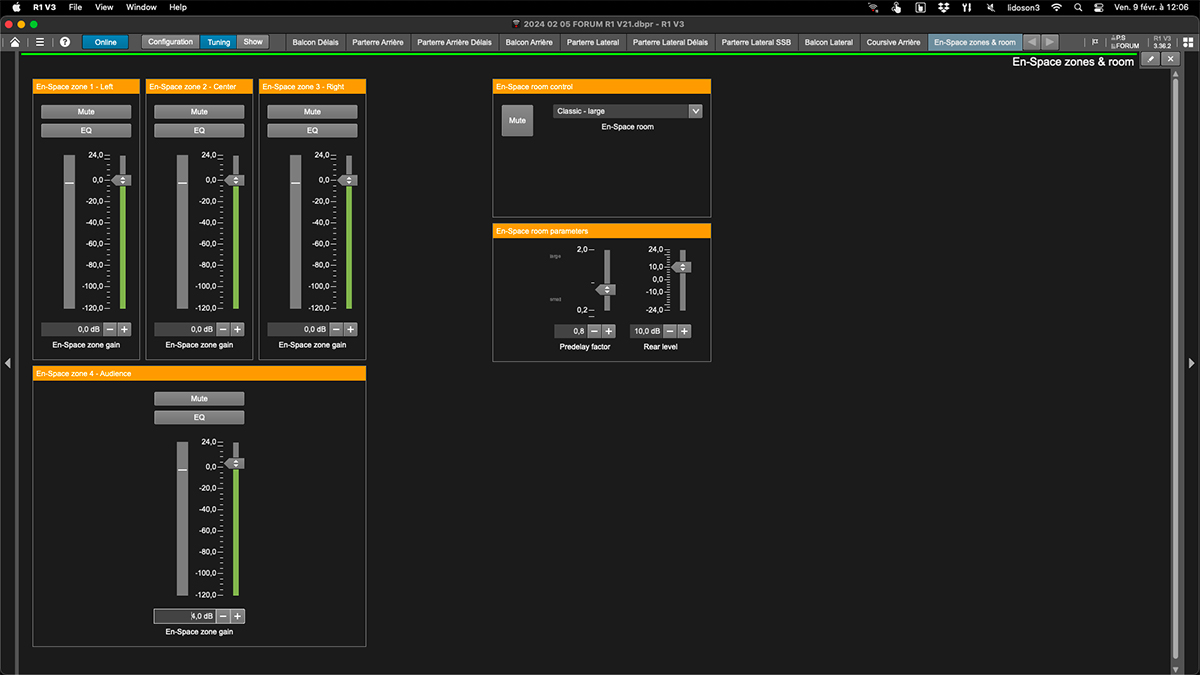Expand the right side panel arrow
The image size is (1200, 675).
coord(1191,363)
